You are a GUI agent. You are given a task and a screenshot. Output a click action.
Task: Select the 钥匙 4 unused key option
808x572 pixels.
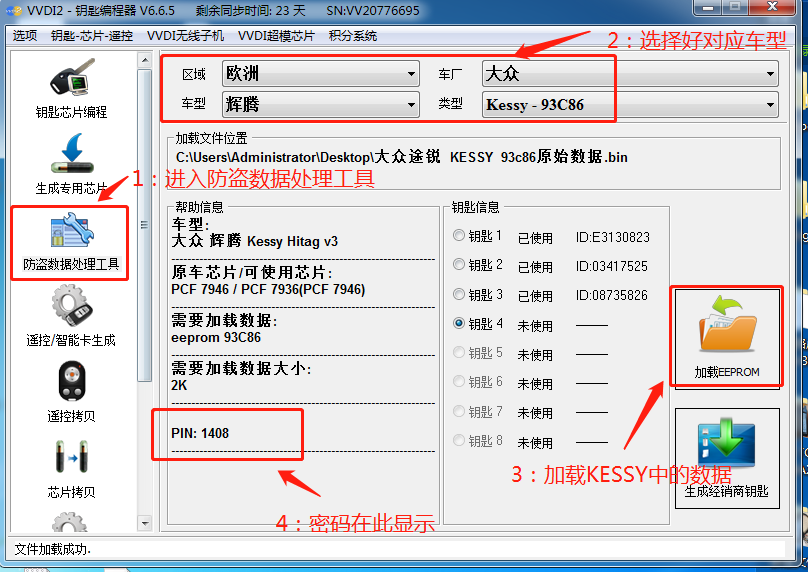point(459,324)
